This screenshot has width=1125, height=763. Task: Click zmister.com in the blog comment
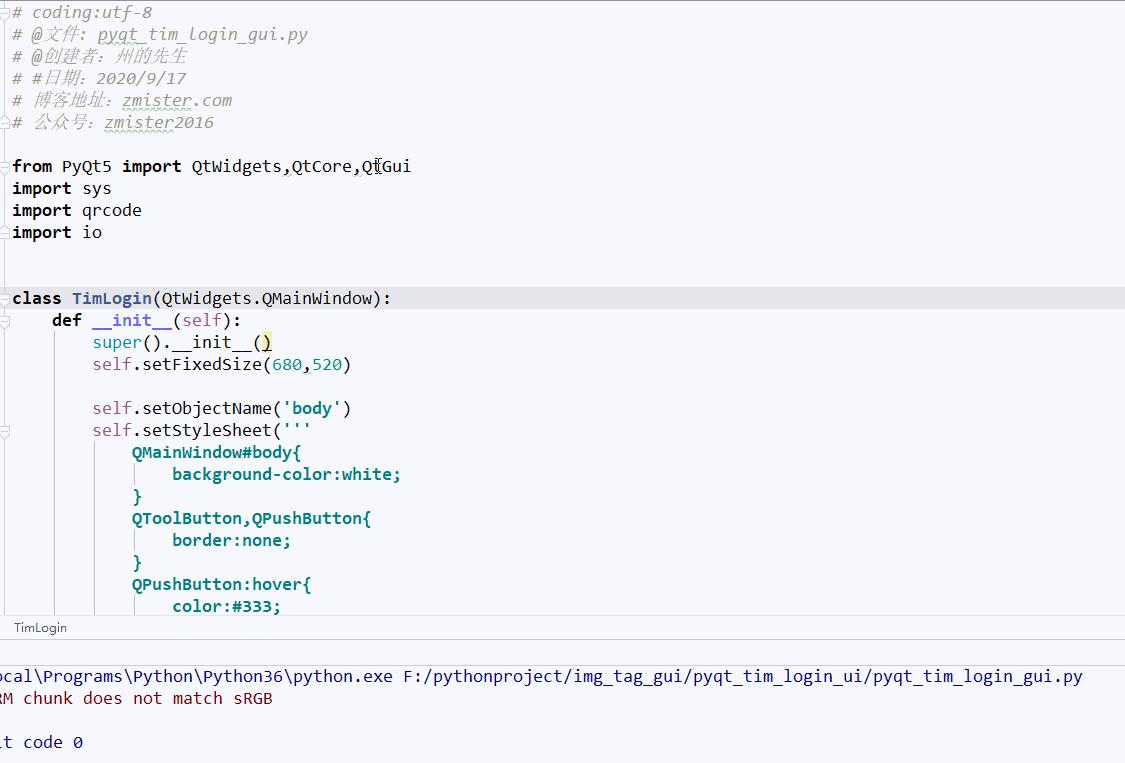[x=177, y=101]
